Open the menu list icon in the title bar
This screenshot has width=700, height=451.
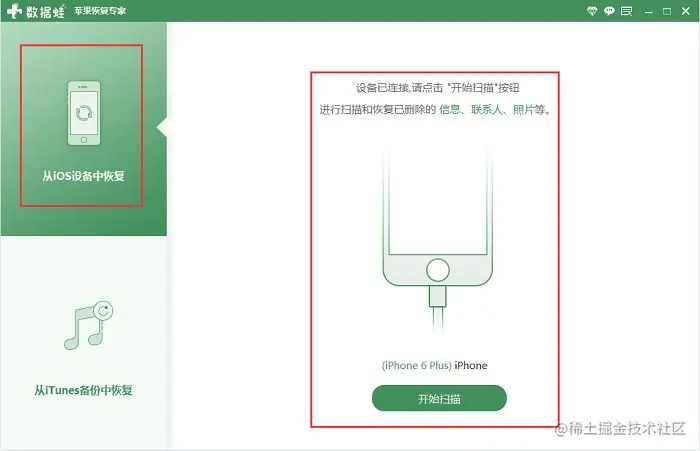pyautogui.click(x=626, y=11)
